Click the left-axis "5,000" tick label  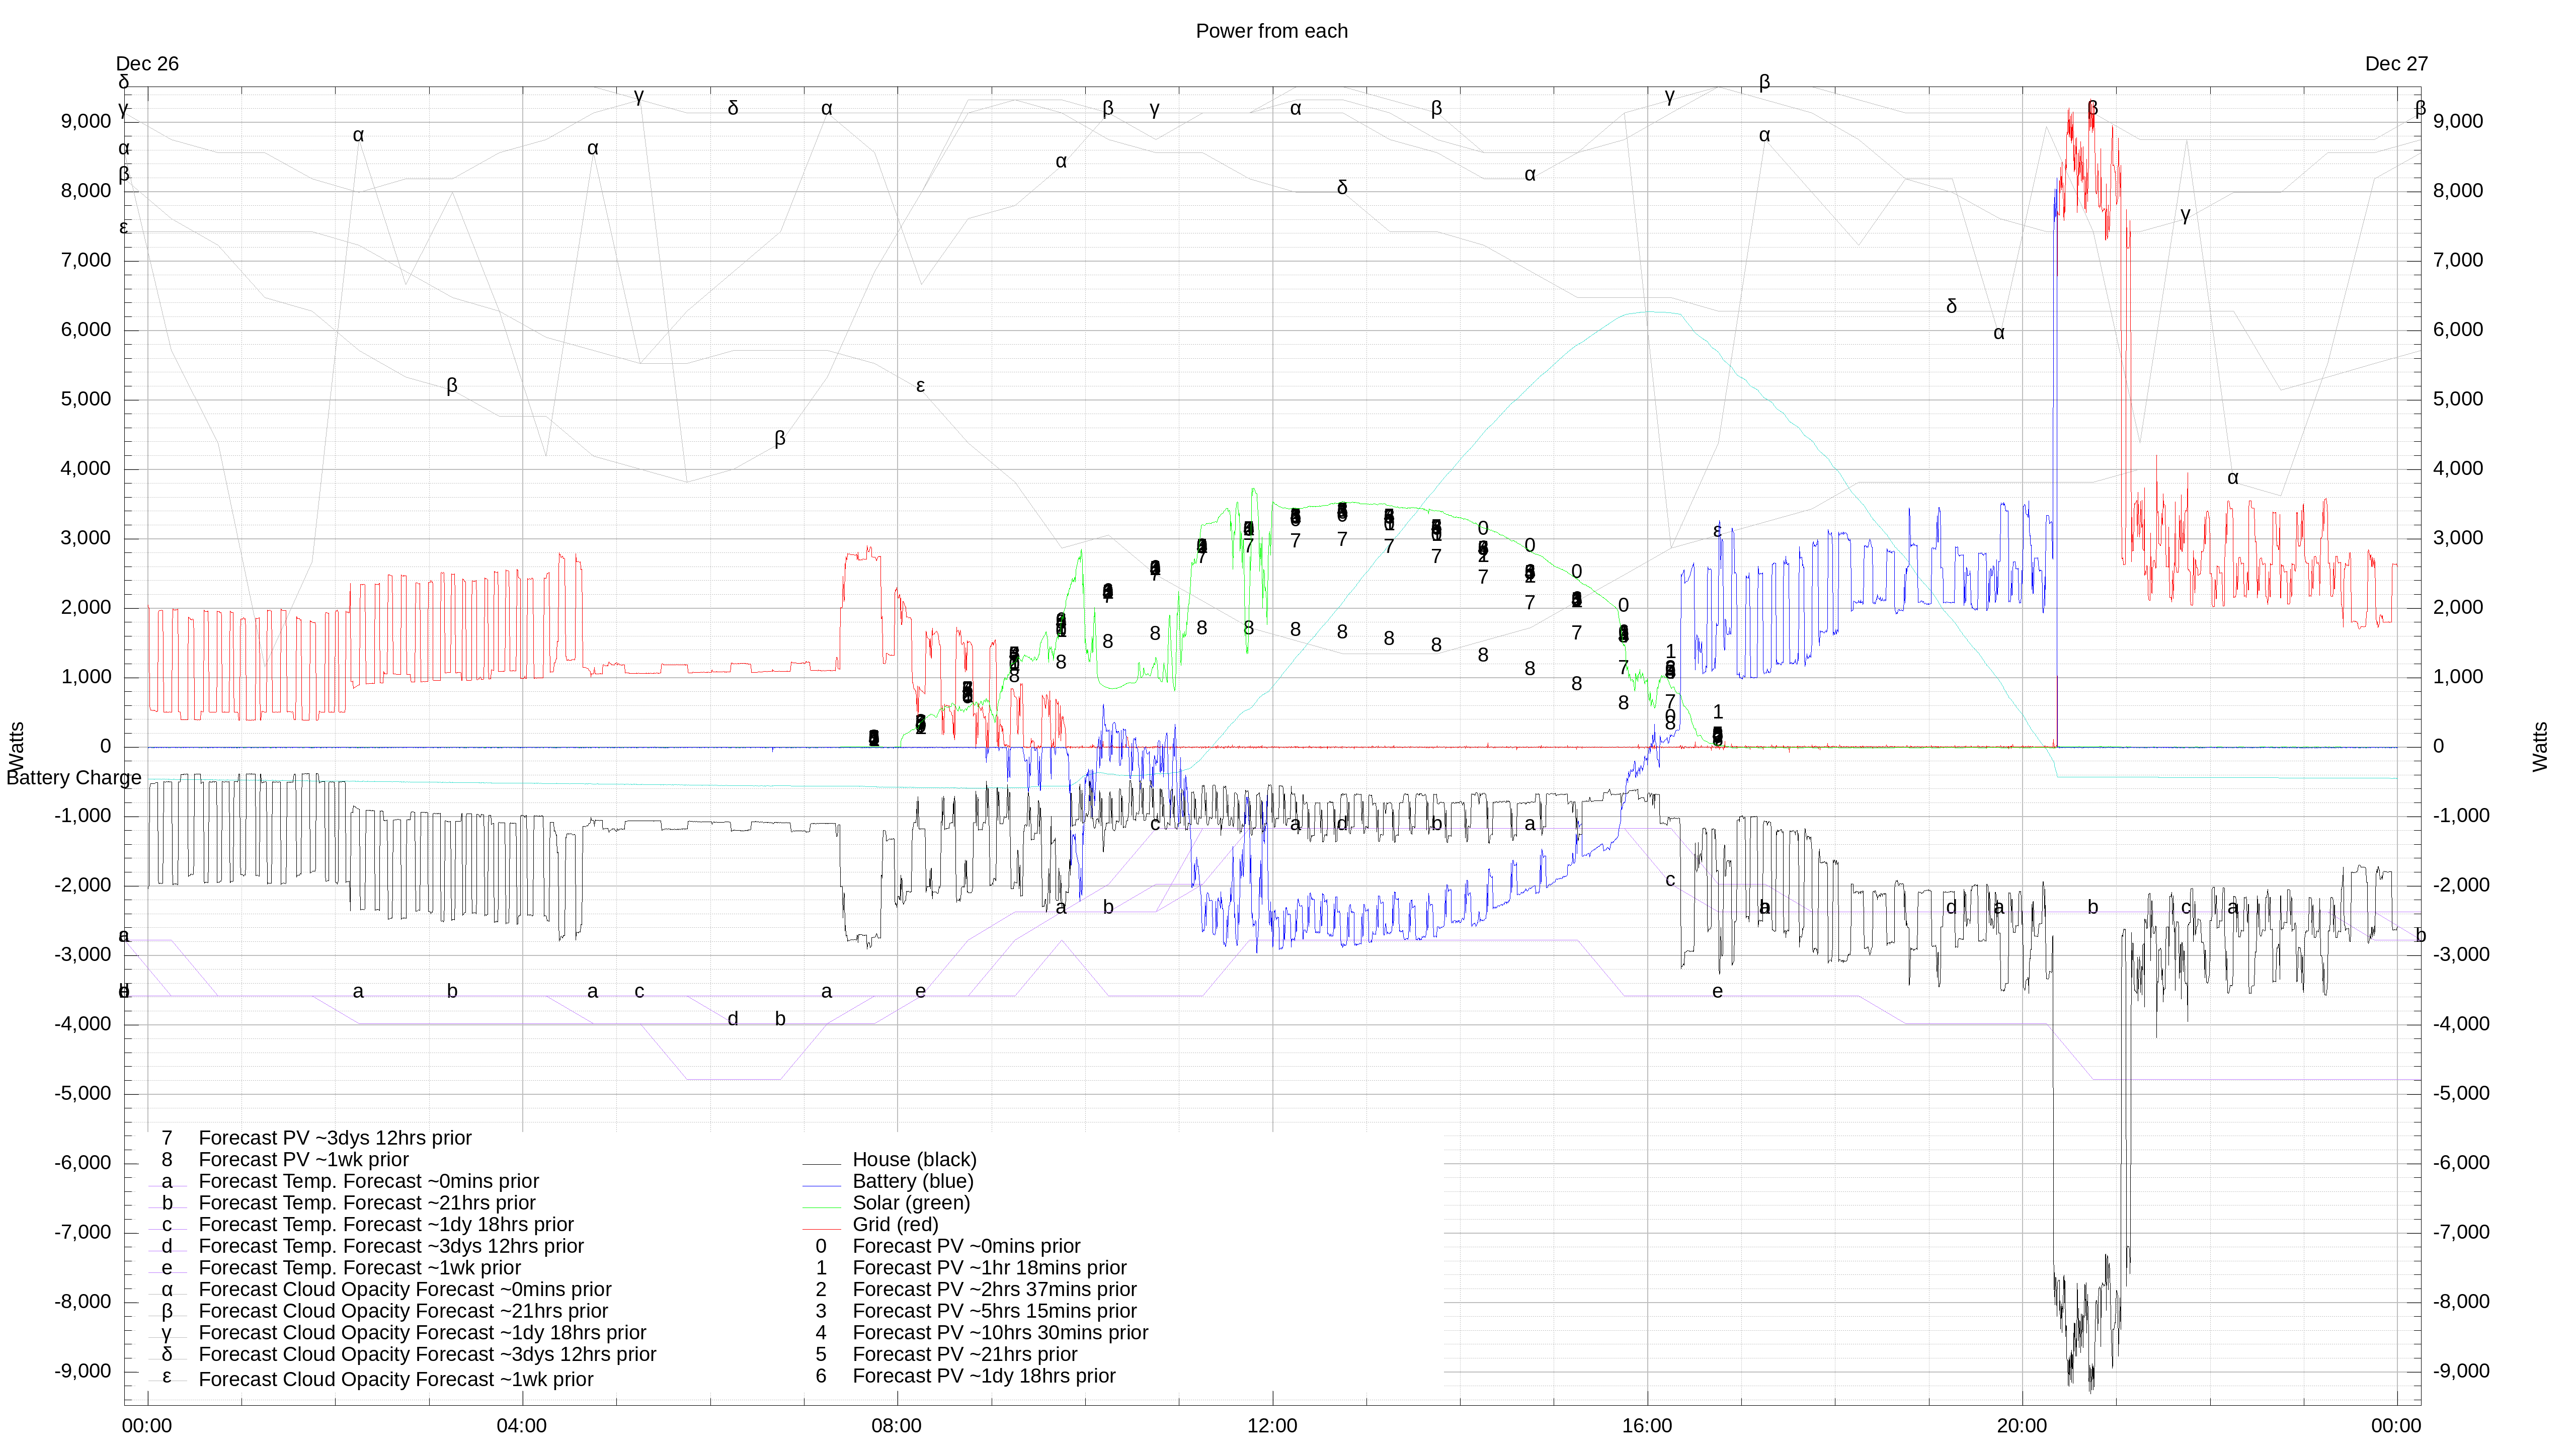[x=86, y=400]
